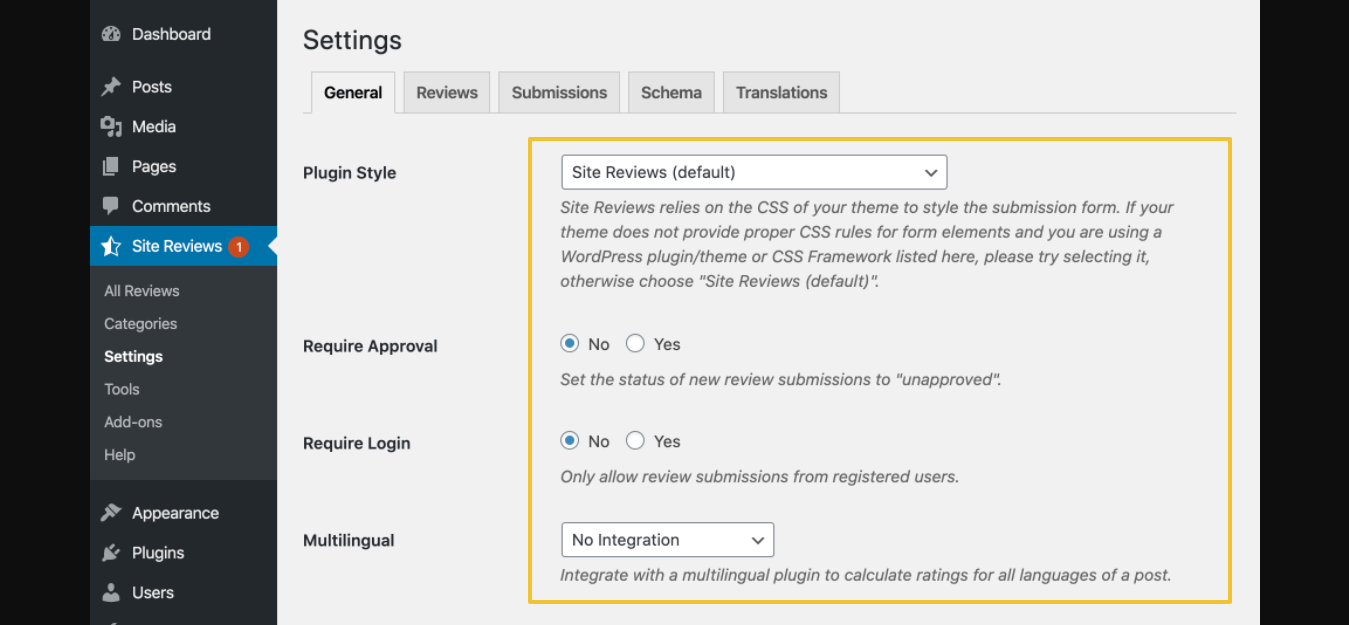Open the Multilingual integration dropdown
The height and width of the screenshot is (625, 1349).
coord(667,540)
